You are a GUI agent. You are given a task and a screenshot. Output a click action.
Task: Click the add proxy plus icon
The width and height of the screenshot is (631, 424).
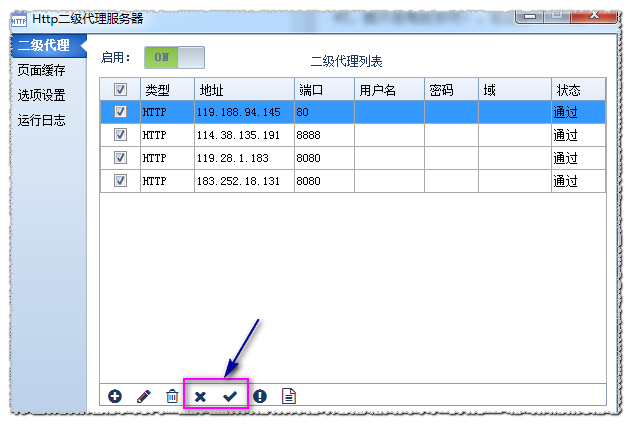[x=115, y=396]
